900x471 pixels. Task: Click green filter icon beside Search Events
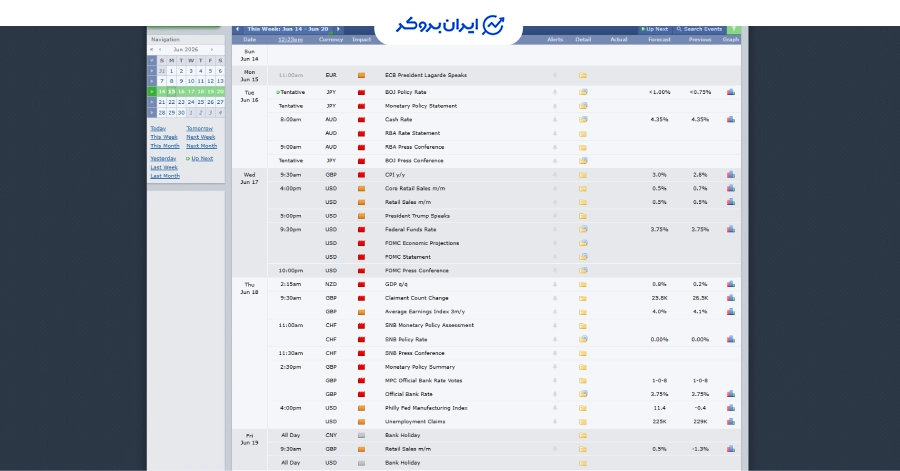[x=733, y=29]
